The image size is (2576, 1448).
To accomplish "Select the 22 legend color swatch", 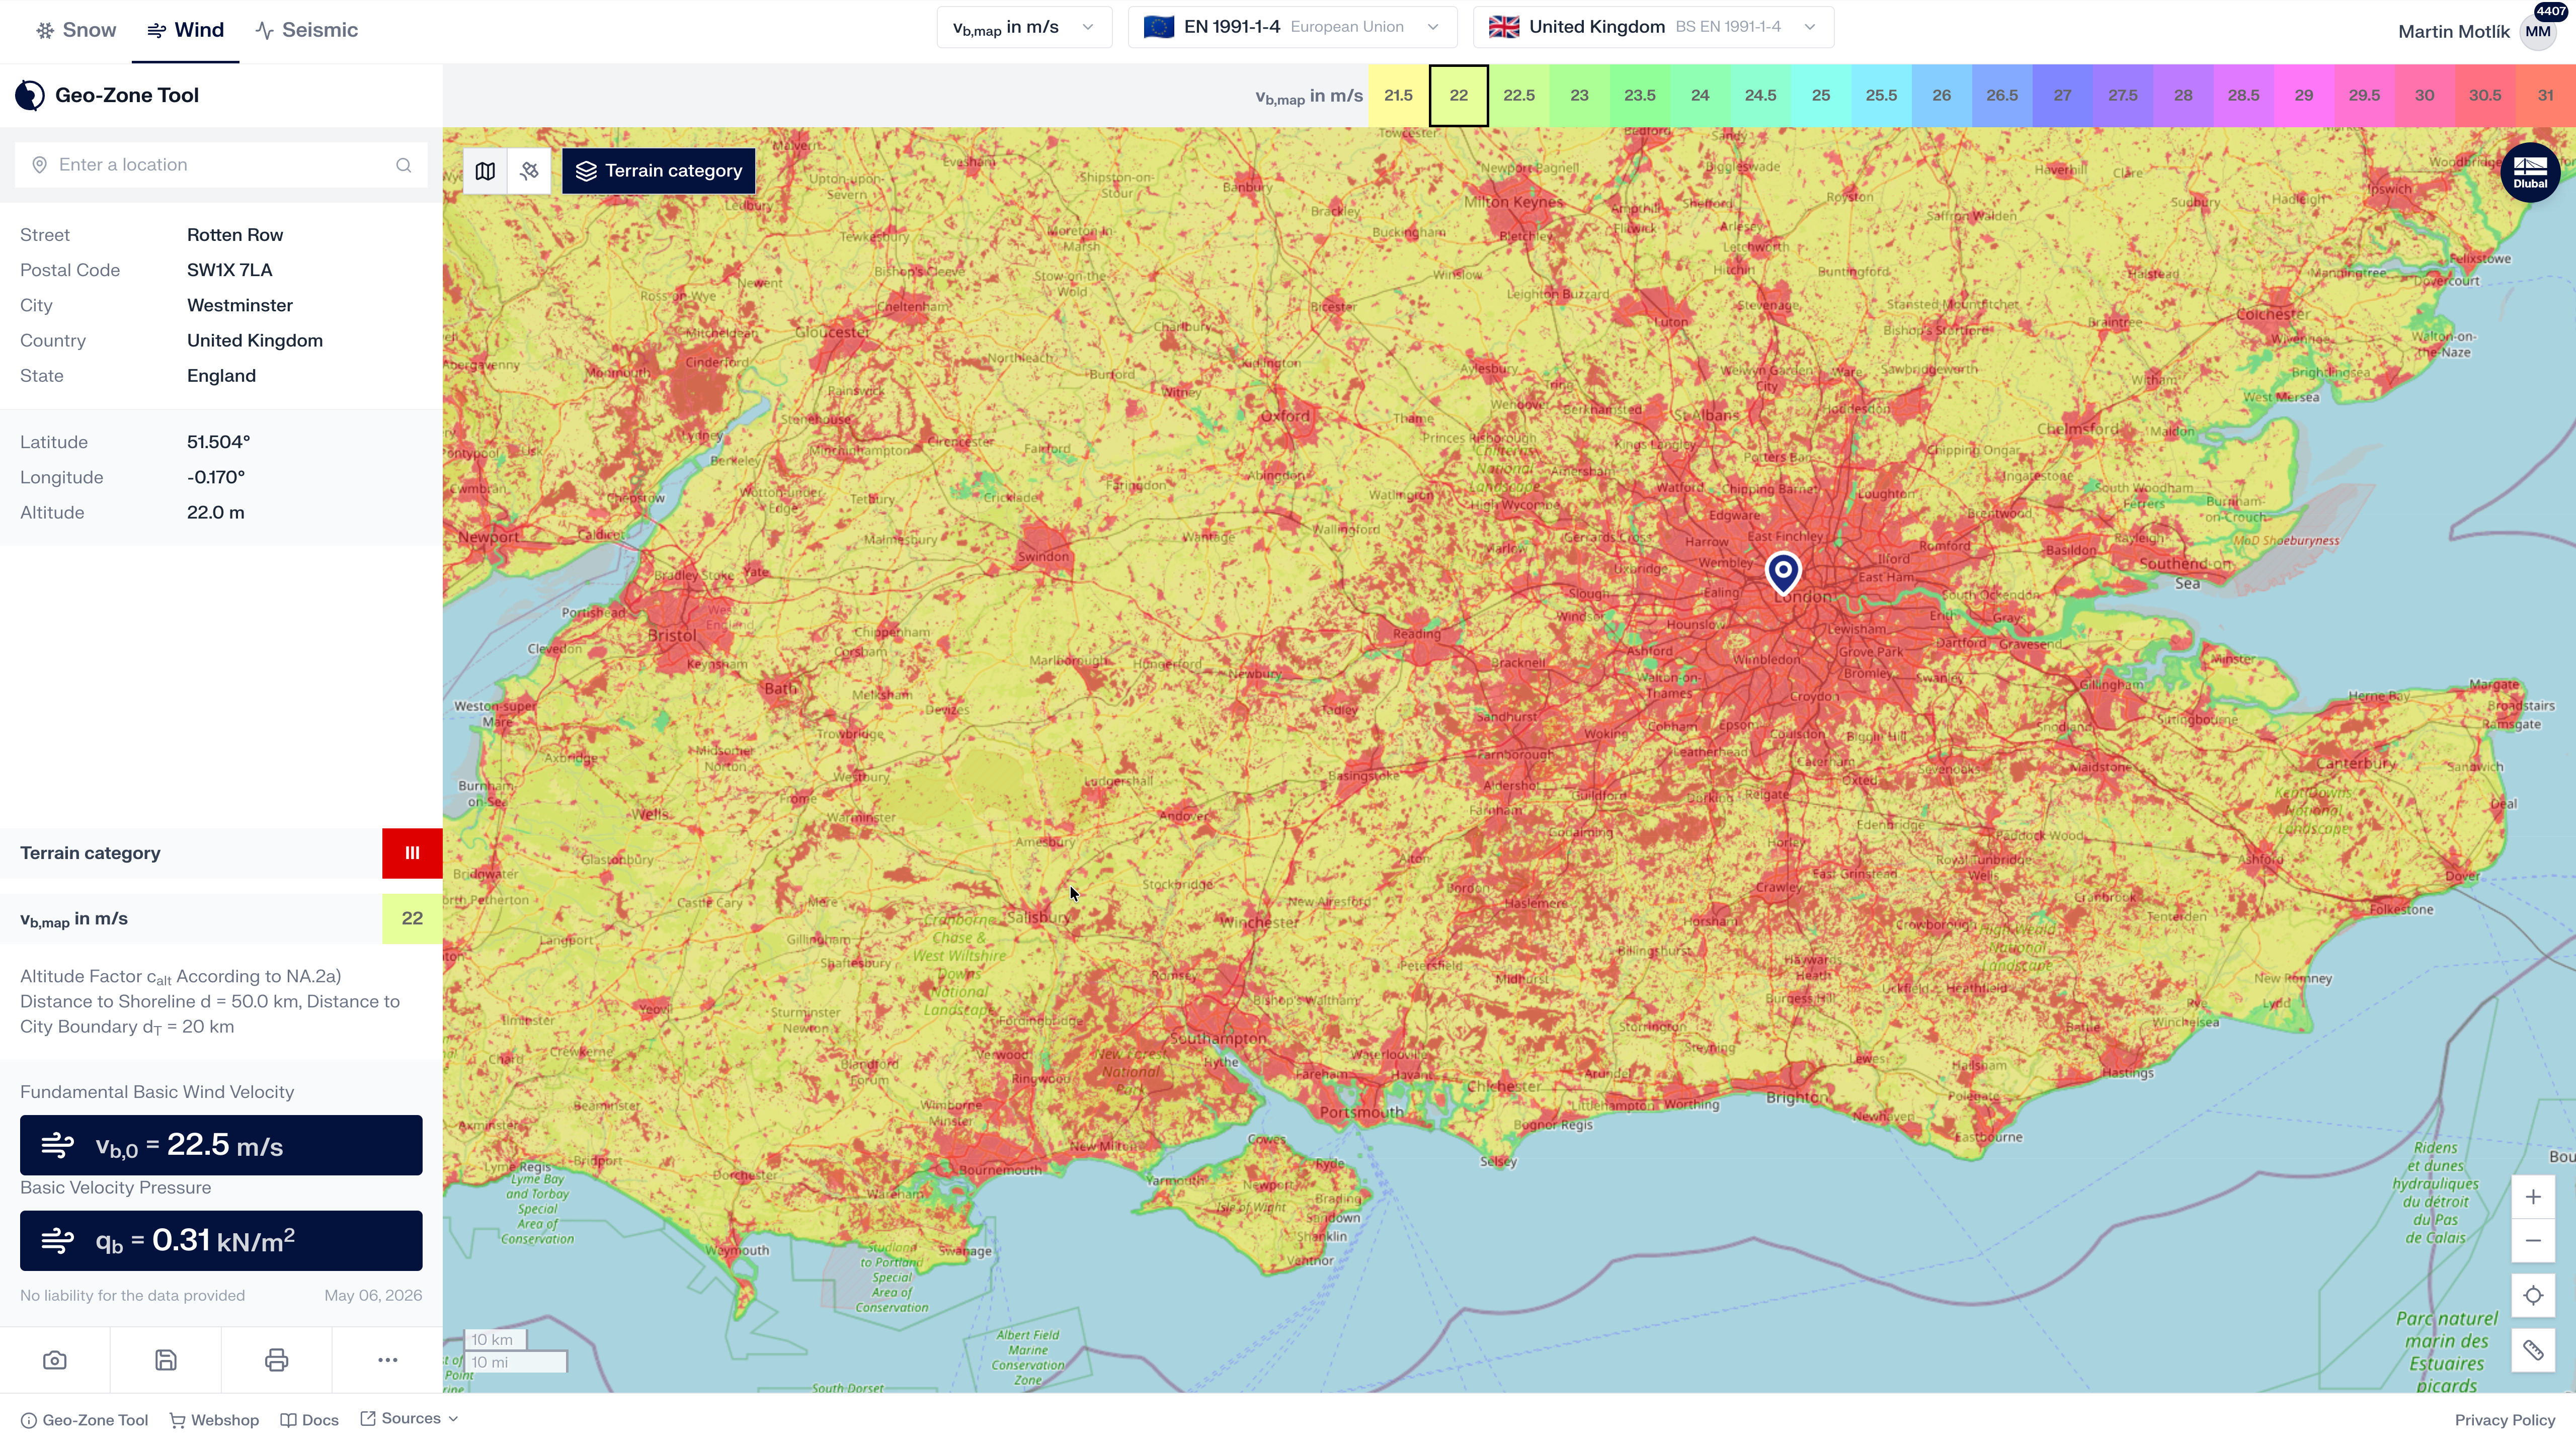I will (1458, 96).
